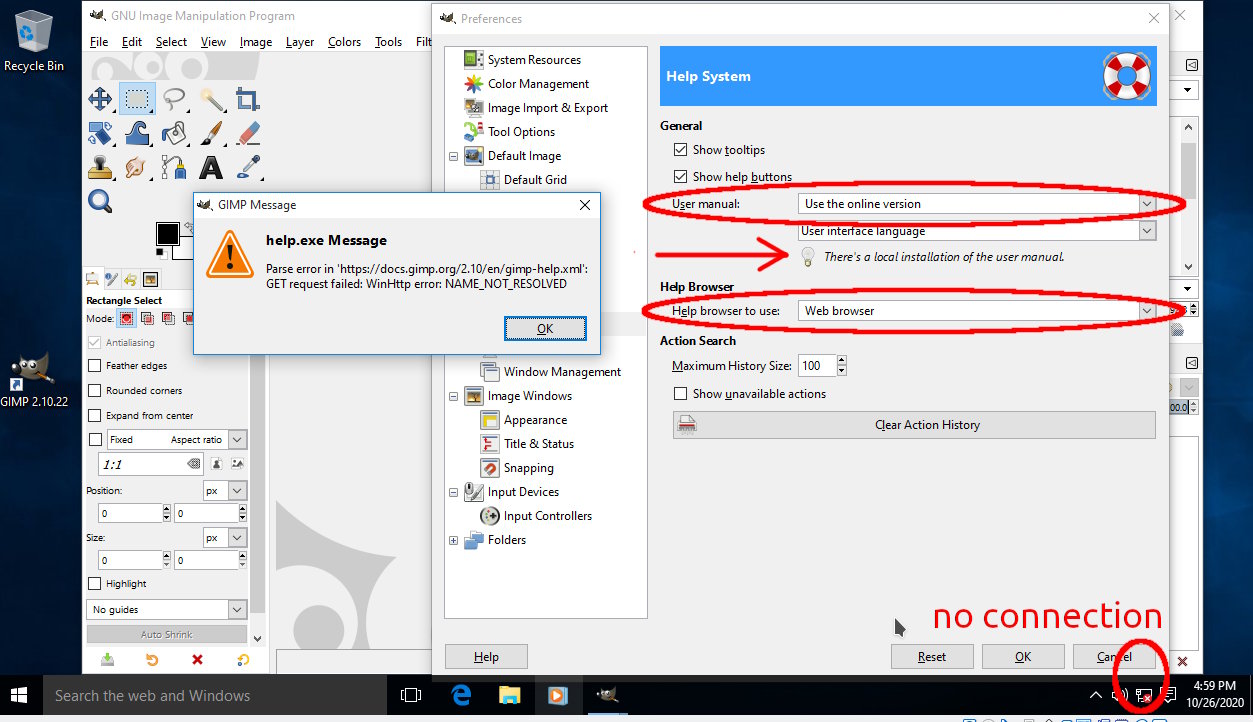Select the Smudge tool
This screenshot has width=1253, height=722.
point(137,166)
